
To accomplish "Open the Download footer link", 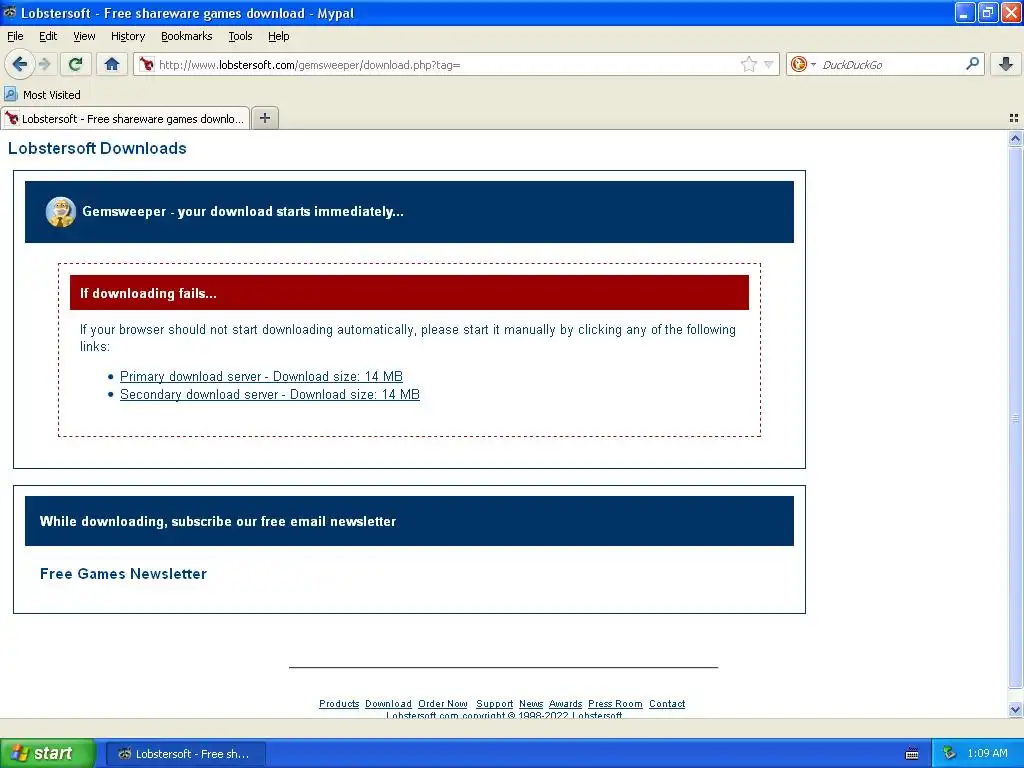I will [x=388, y=703].
